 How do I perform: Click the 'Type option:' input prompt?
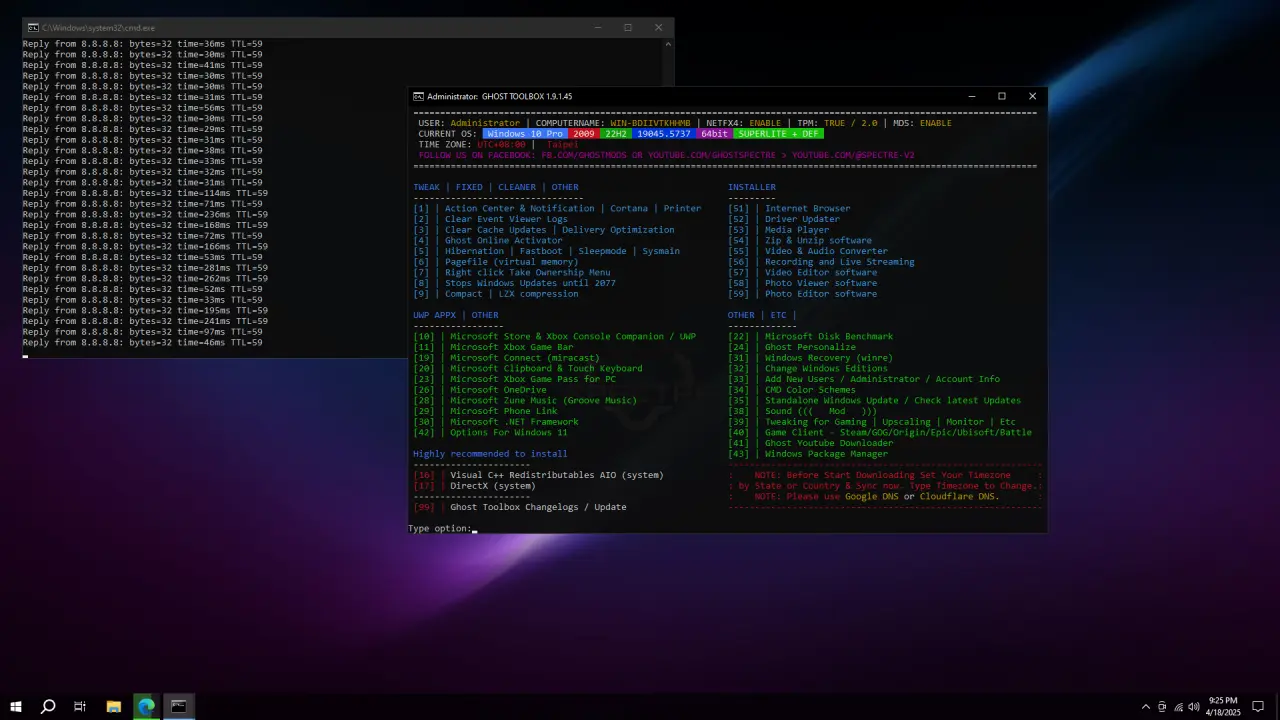click(442, 528)
